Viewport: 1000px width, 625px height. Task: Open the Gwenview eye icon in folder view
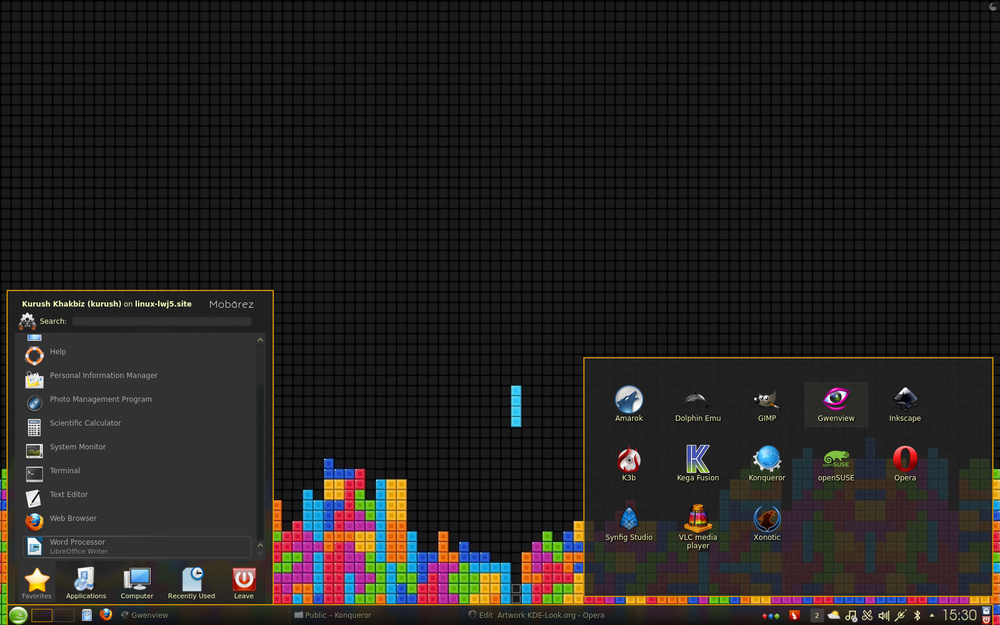[835, 404]
